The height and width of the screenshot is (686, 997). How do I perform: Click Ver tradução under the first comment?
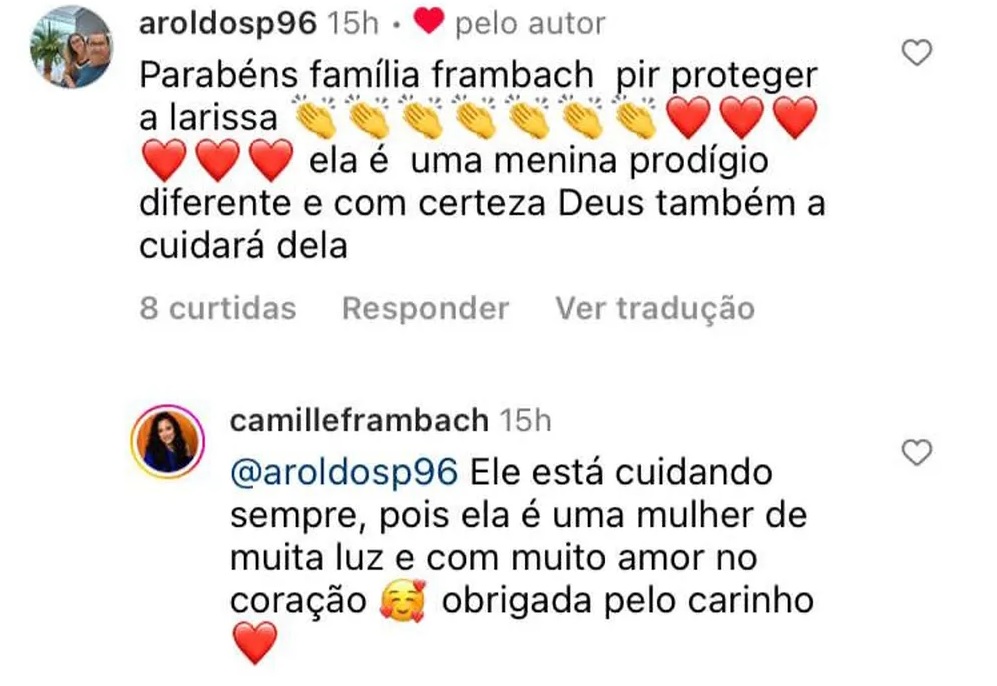pos(655,308)
